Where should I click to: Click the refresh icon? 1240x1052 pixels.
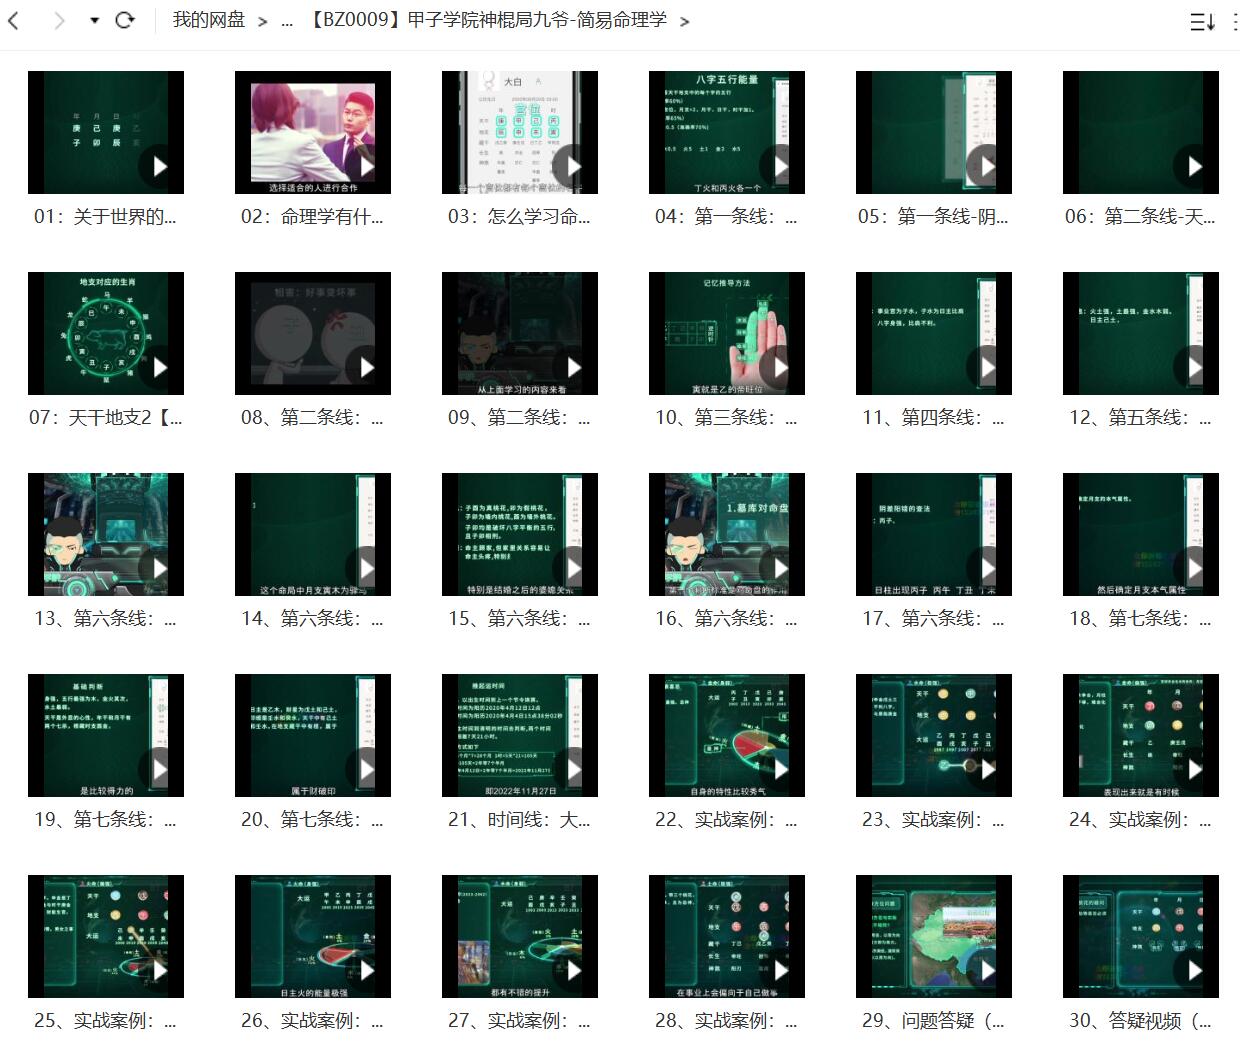[125, 20]
